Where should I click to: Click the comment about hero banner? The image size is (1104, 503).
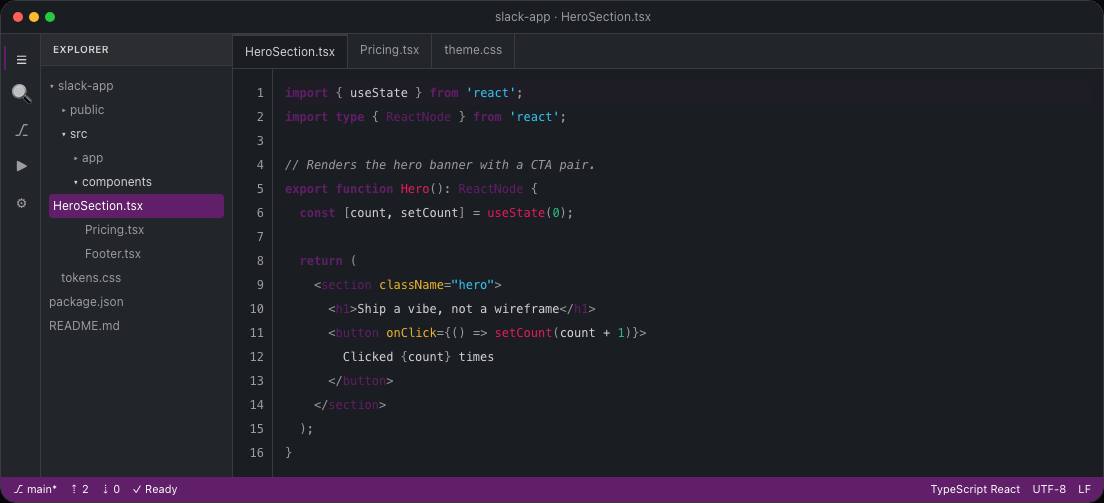point(440,165)
